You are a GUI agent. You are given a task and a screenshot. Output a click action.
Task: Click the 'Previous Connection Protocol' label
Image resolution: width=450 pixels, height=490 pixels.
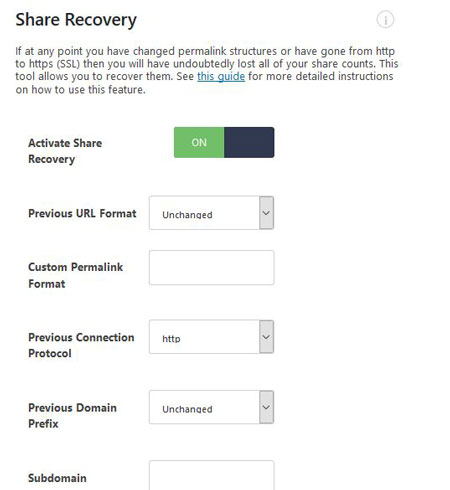81,345
